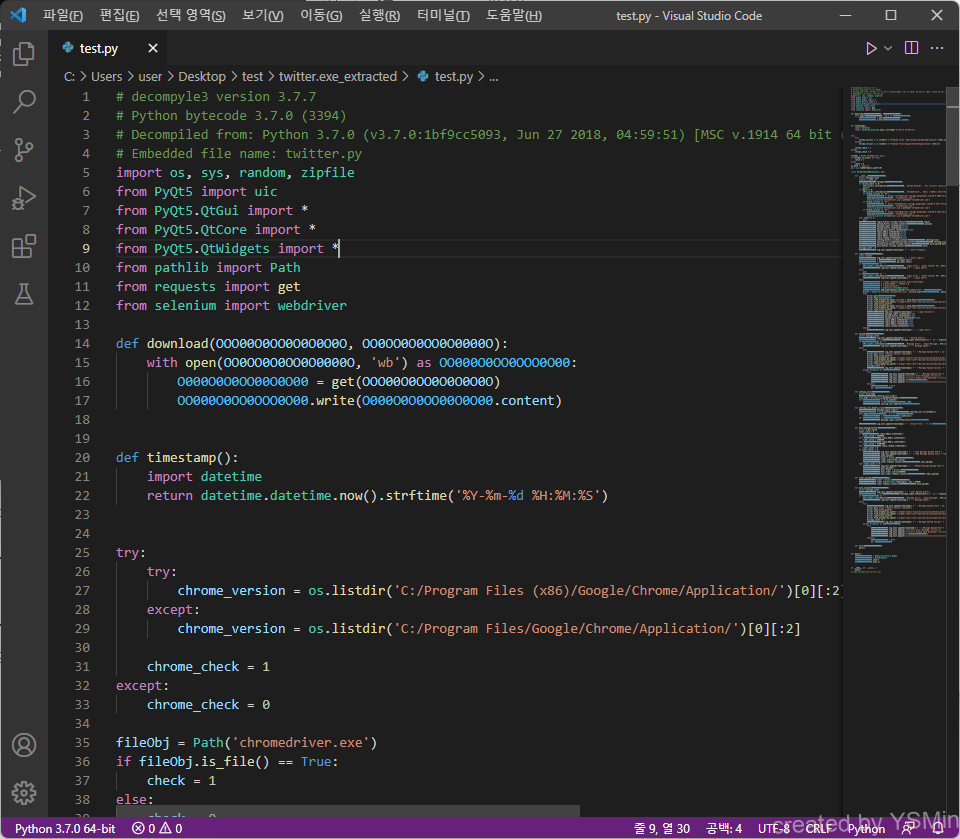Image resolution: width=960 pixels, height=839 pixels.
Task: Open the 편집(E) menu
Action: pos(119,15)
